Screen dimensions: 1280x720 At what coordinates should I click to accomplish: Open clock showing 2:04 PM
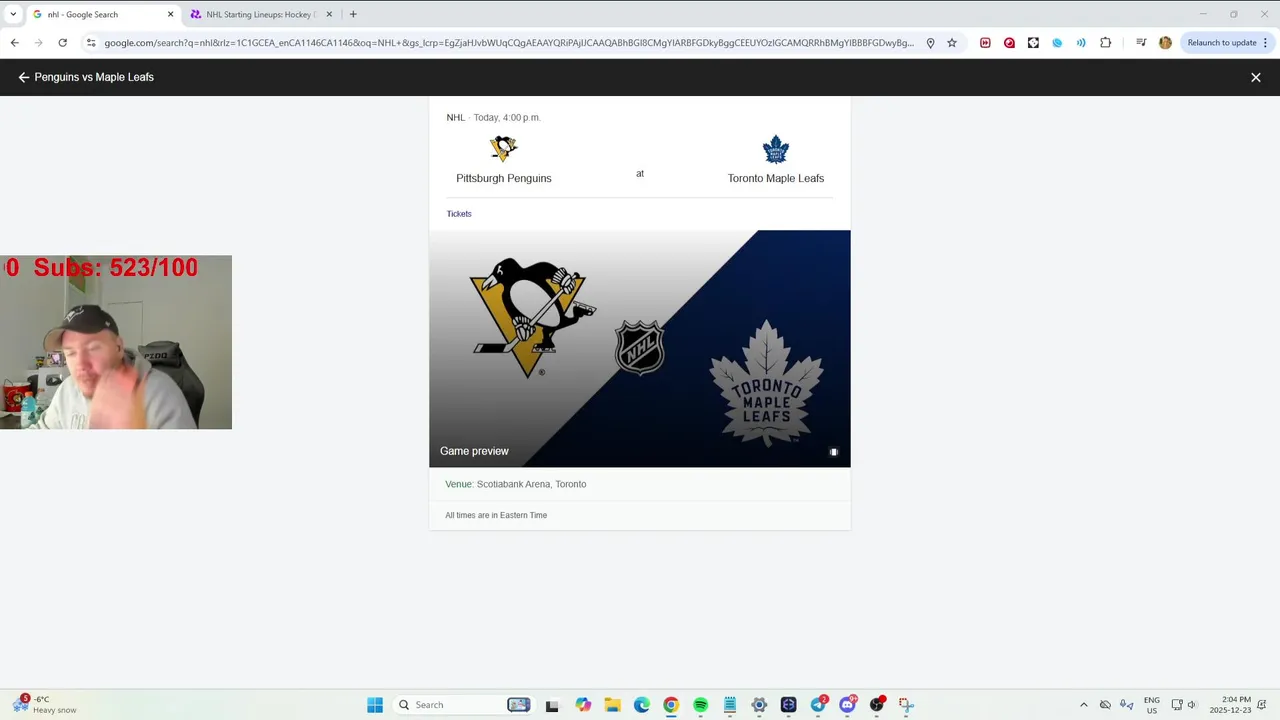[x=1230, y=705]
